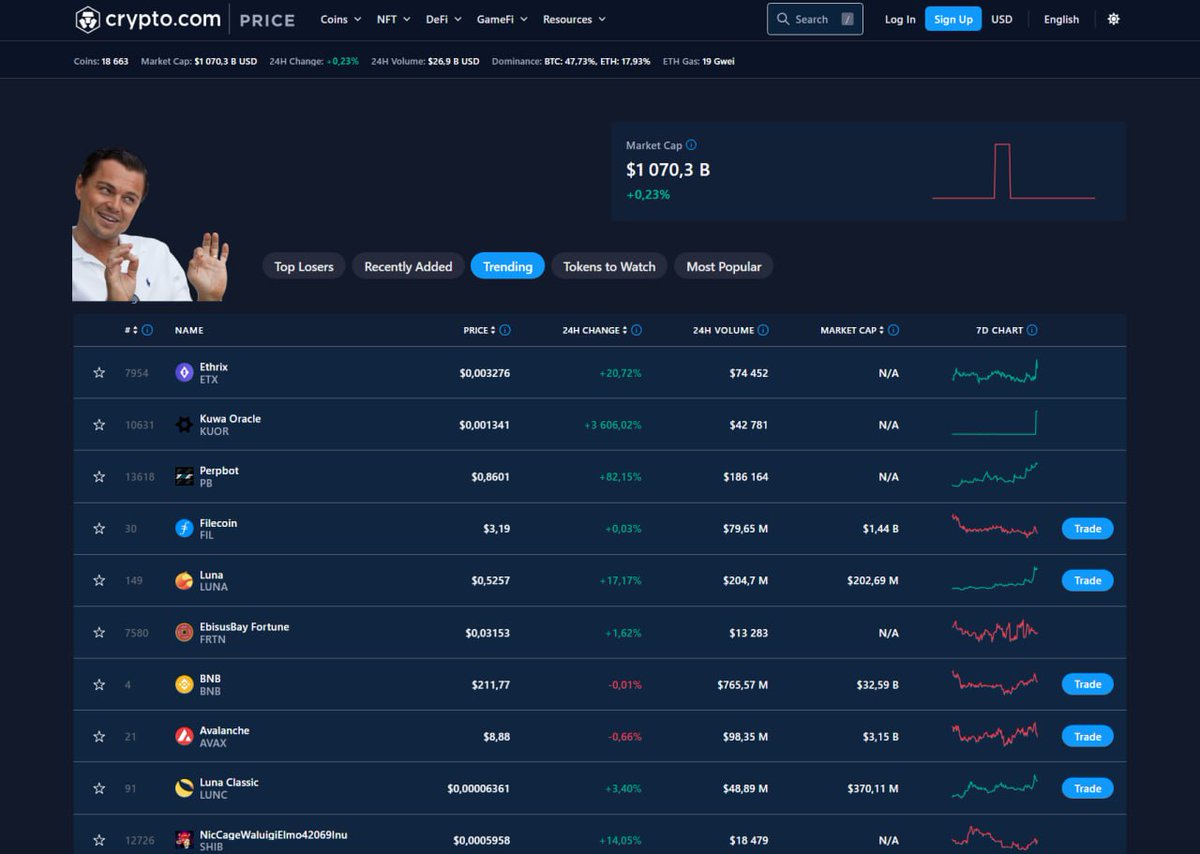1200x854 pixels.
Task: Click the Kuwa Oracle +3 606,02% change
Action: coord(613,425)
